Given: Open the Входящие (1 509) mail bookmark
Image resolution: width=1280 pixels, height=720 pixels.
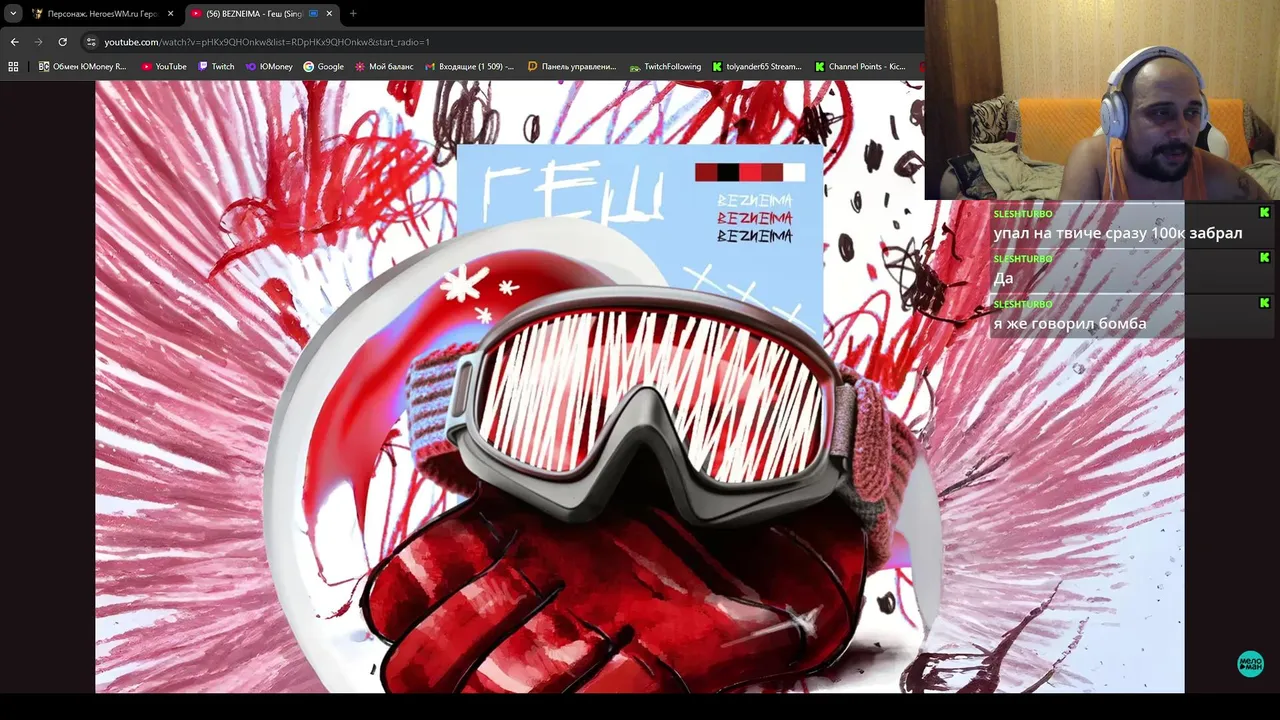Looking at the screenshot, I should tap(469, 67).
